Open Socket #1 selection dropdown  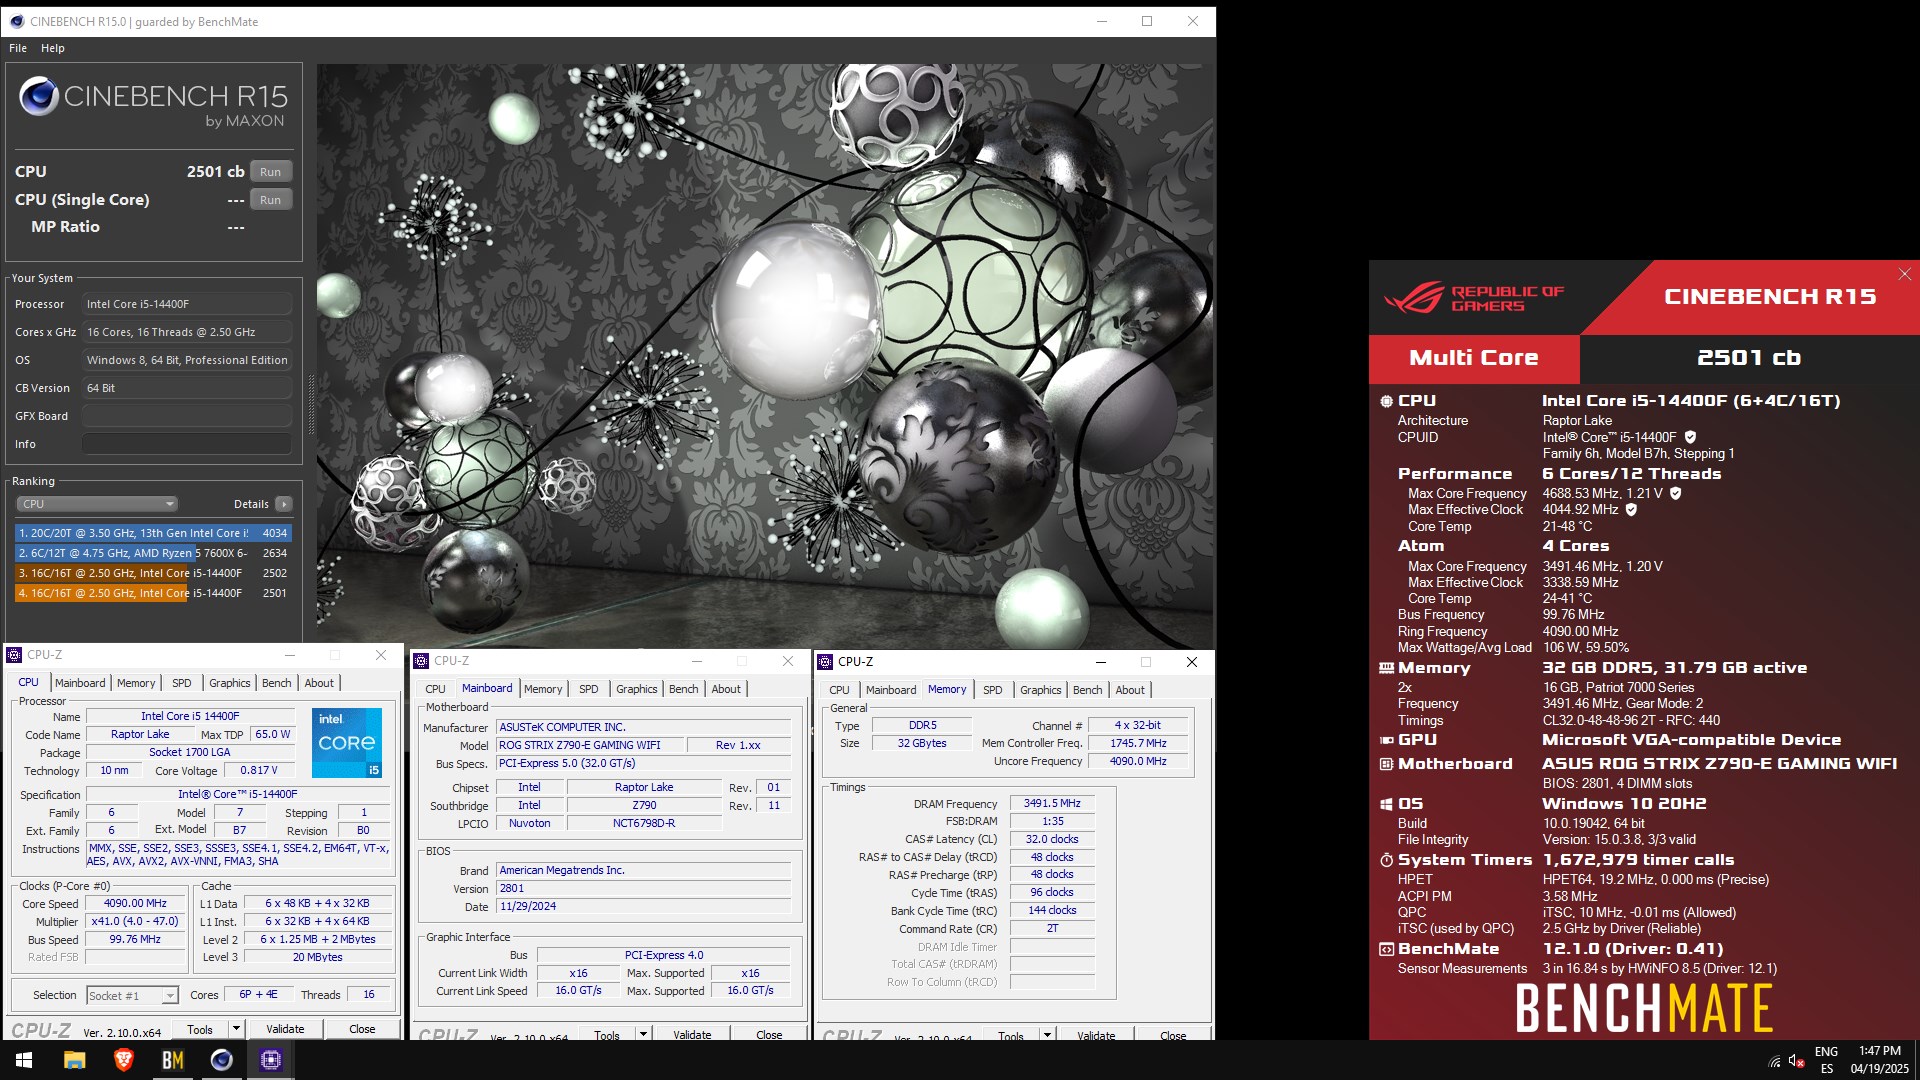(132, 995)
